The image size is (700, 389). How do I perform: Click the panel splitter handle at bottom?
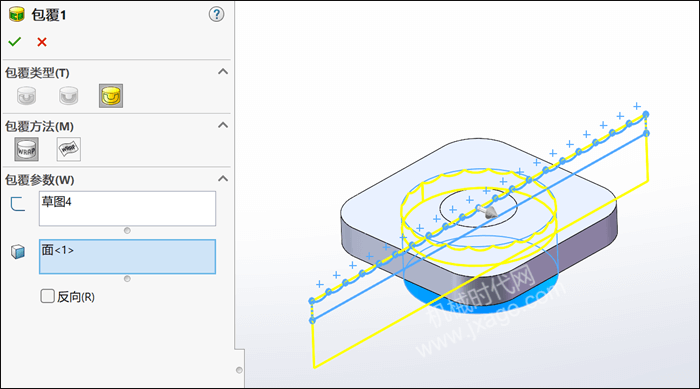pos(239,370)
